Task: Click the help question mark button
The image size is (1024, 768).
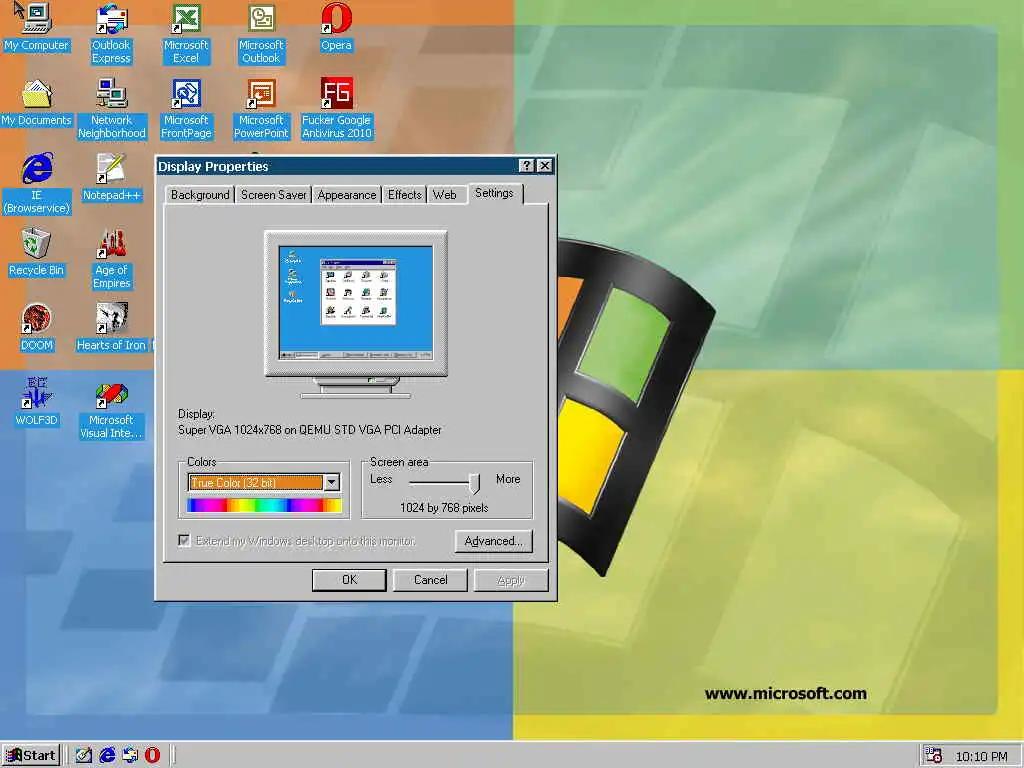Action: pos(526,166)
